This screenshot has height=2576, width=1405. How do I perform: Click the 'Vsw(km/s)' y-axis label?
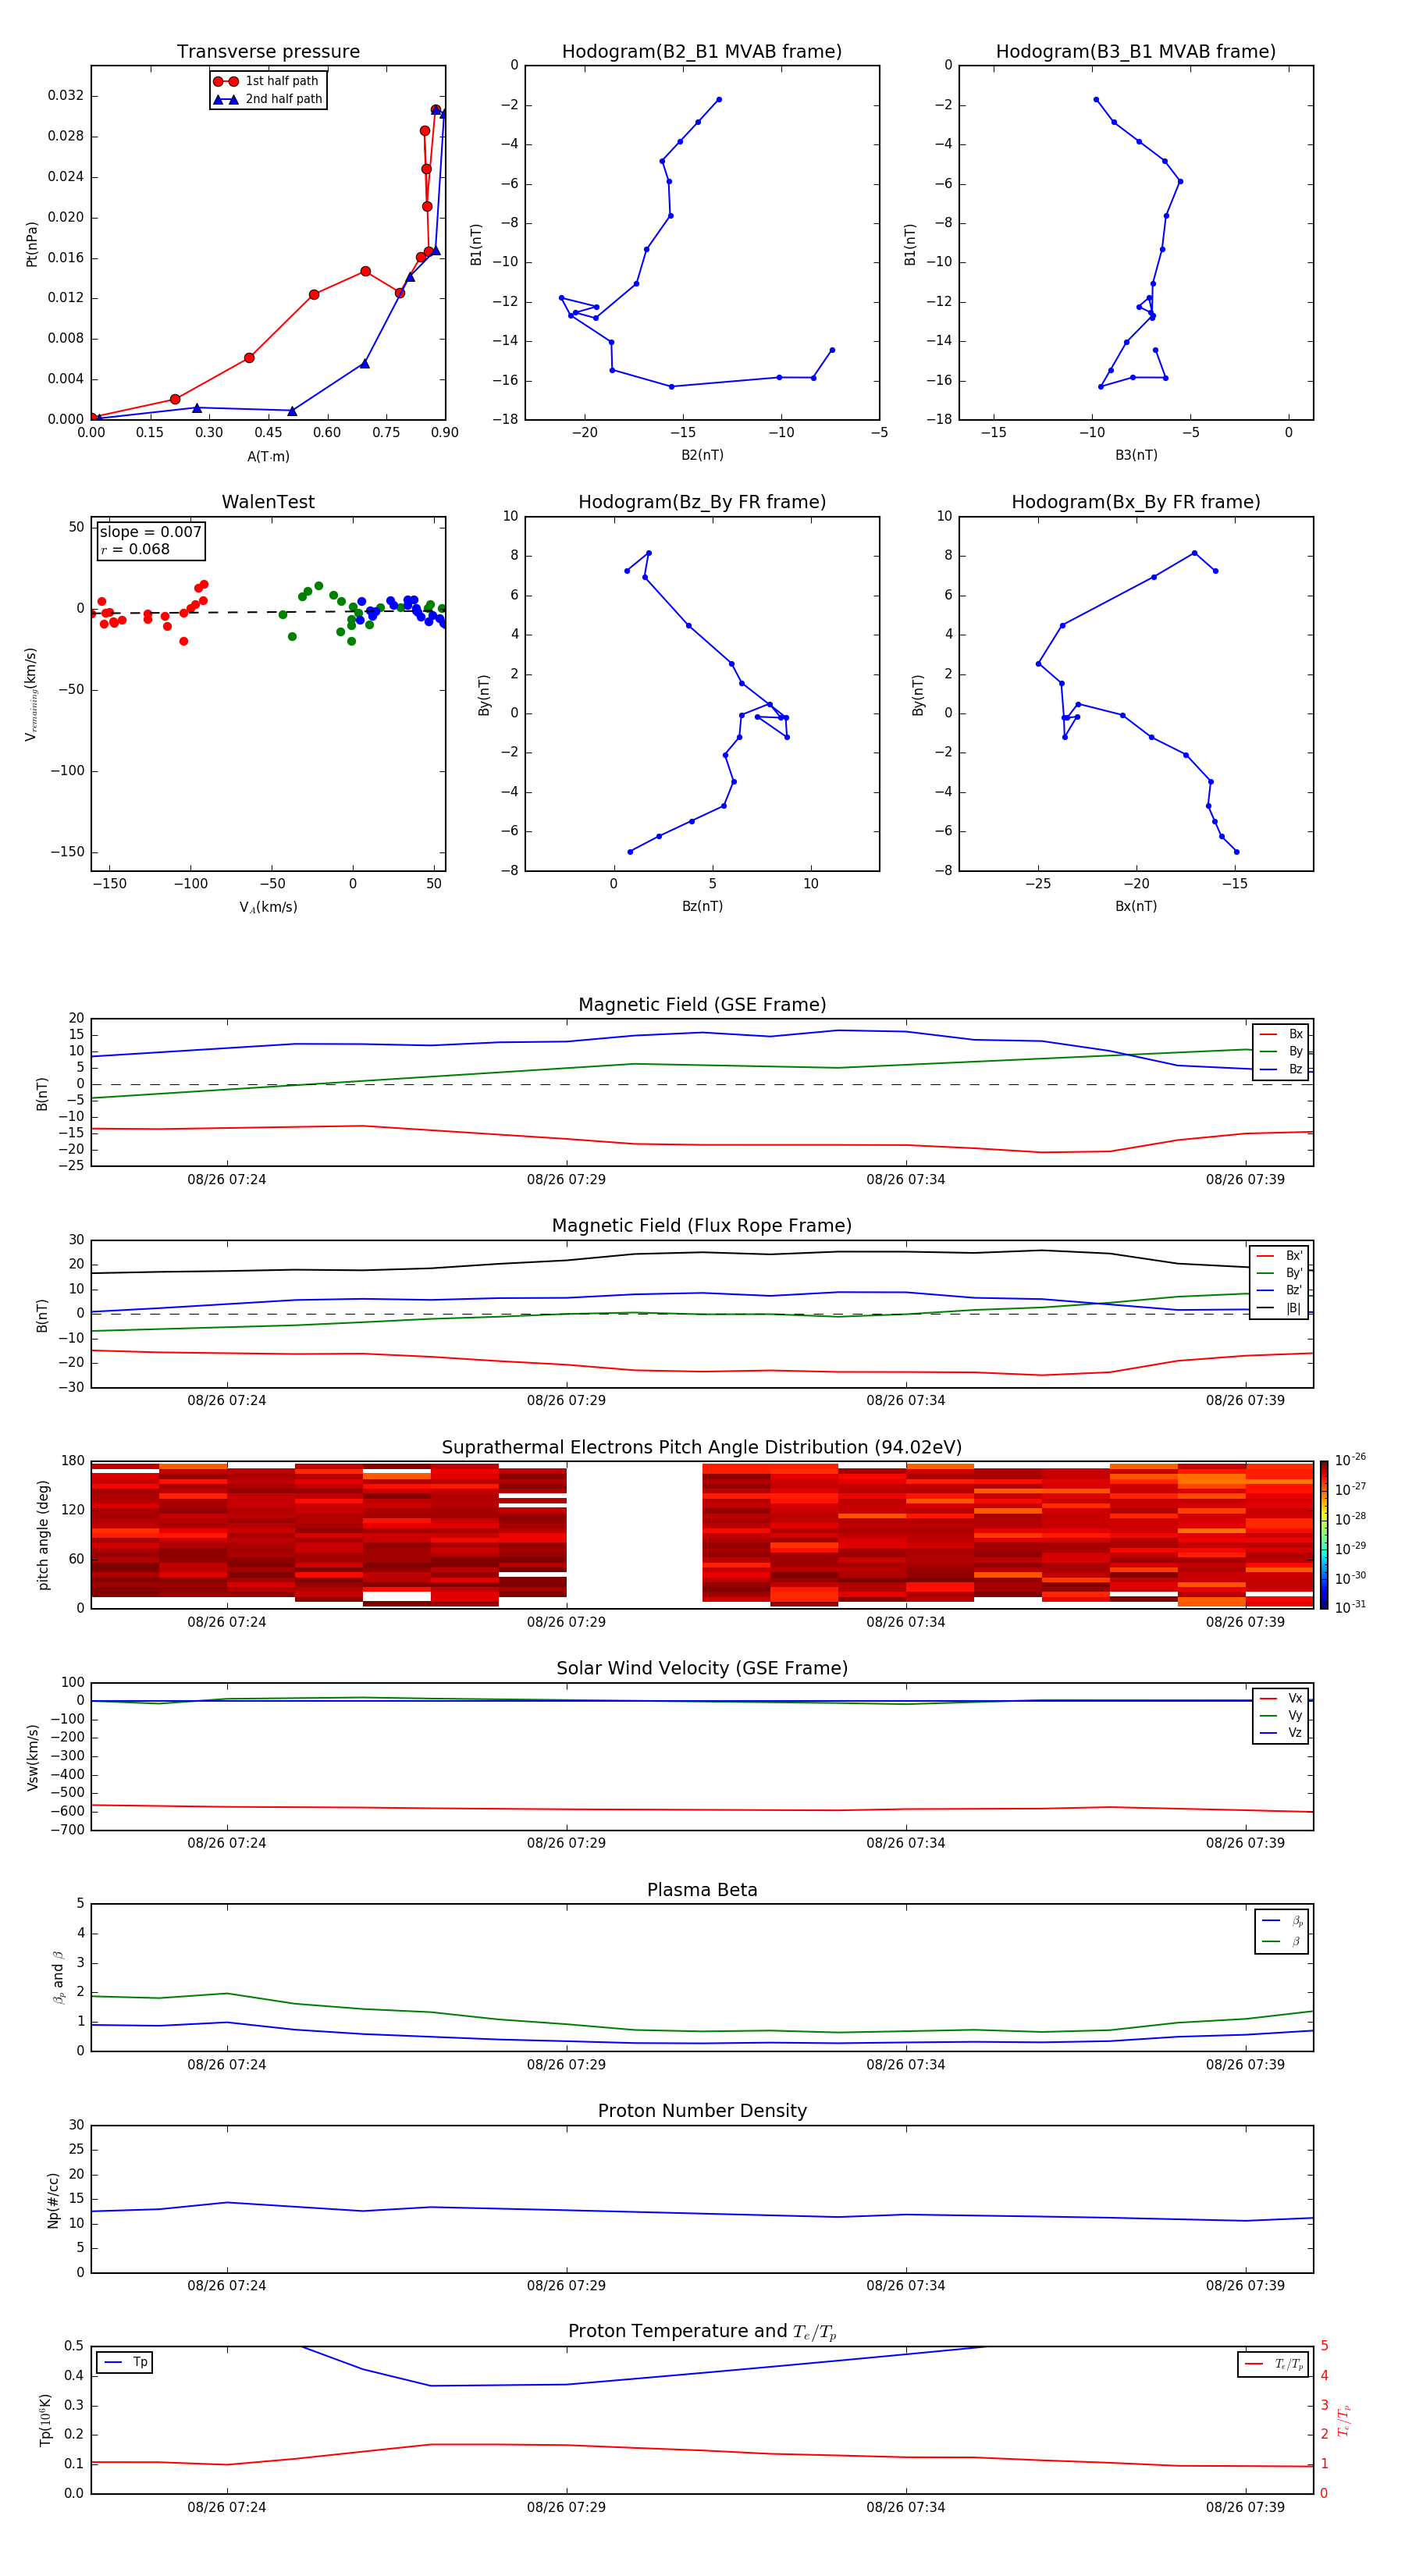[x=33, y=1757]
